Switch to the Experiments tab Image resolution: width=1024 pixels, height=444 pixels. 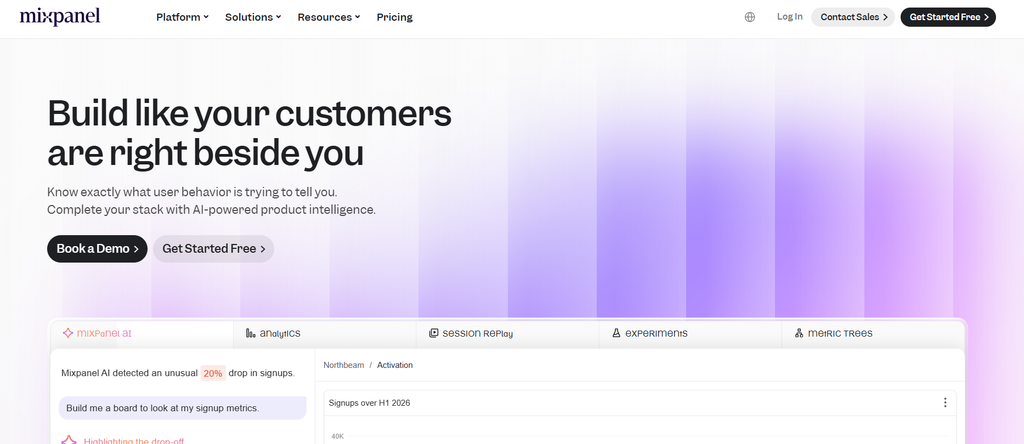tap(690, 333)
